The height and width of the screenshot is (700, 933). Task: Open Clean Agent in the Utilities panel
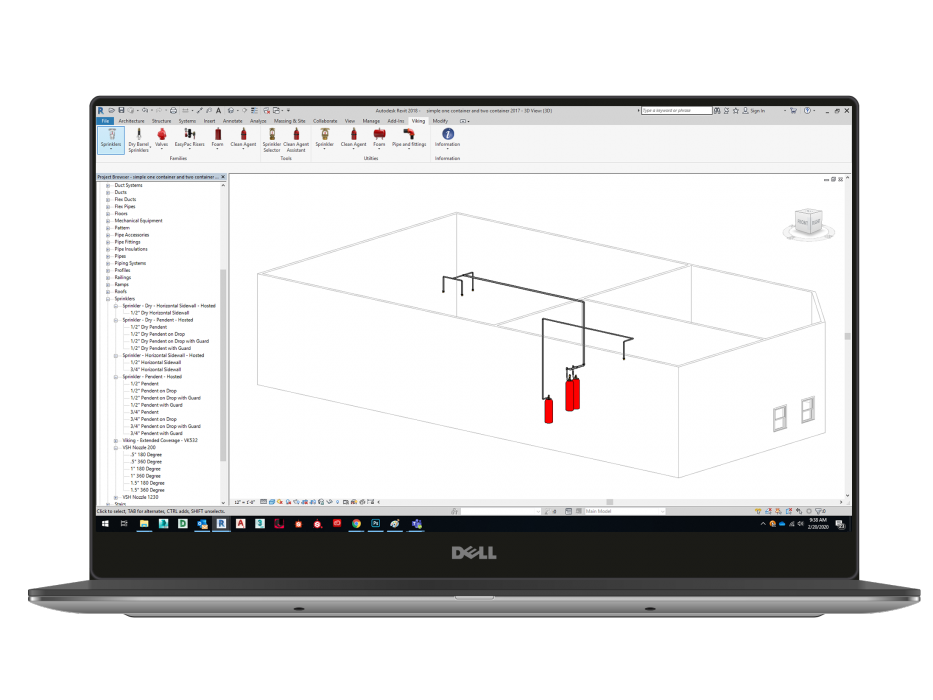[x=353, y=138]
